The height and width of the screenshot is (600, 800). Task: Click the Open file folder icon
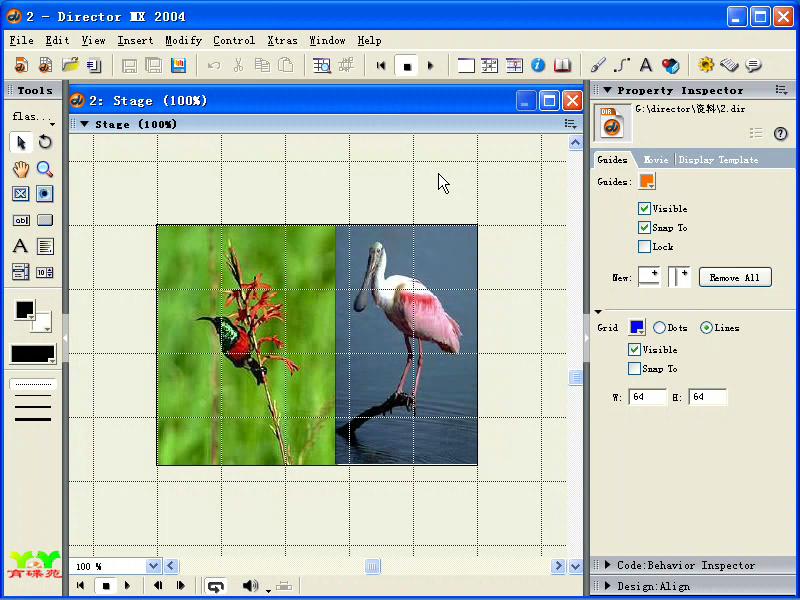[70, 65]
